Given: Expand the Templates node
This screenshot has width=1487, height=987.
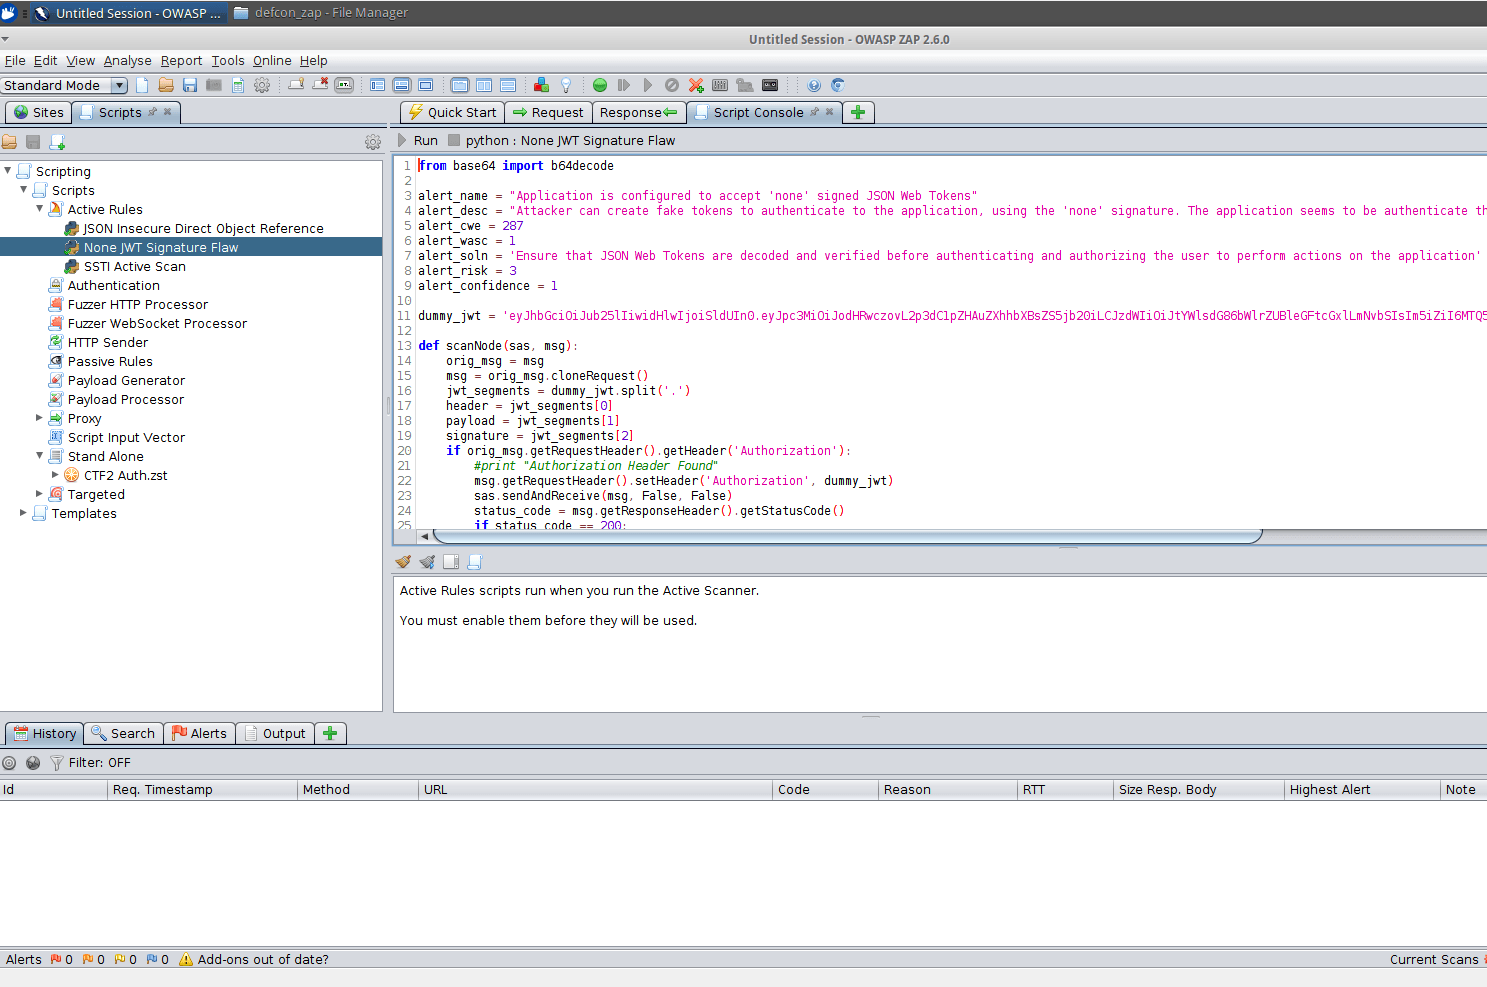Looking at the screenshot, I should pos(24,513).
